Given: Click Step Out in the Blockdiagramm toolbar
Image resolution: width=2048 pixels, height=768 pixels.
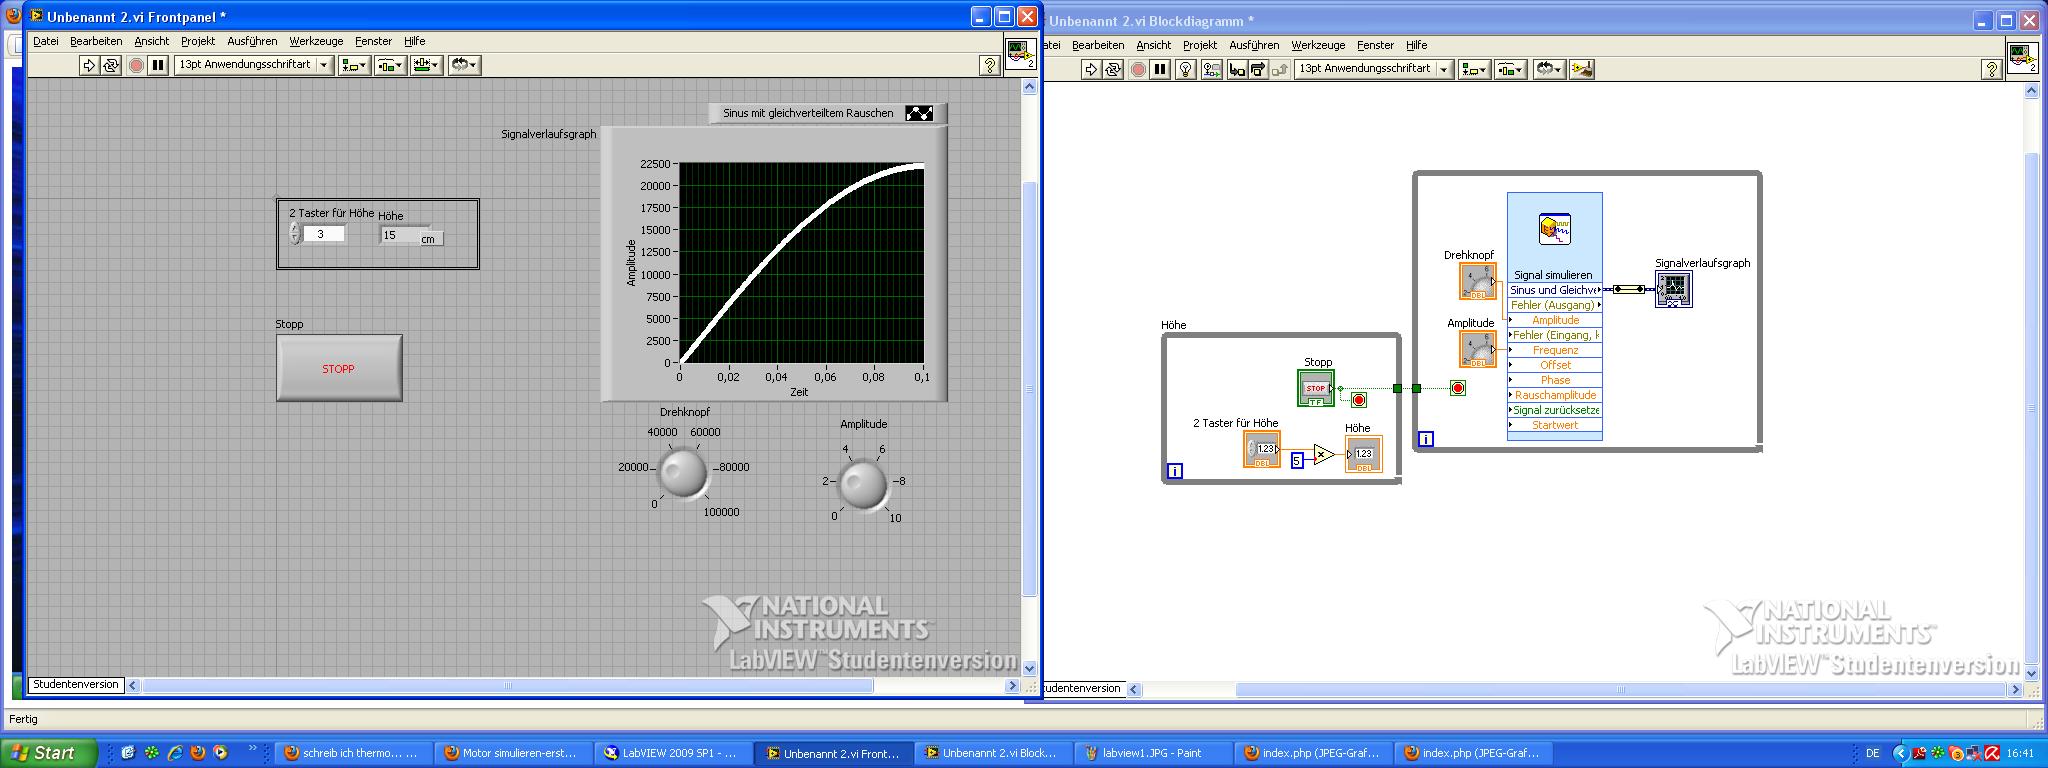Looking at the screenshot, I should tap(1279, 69).
